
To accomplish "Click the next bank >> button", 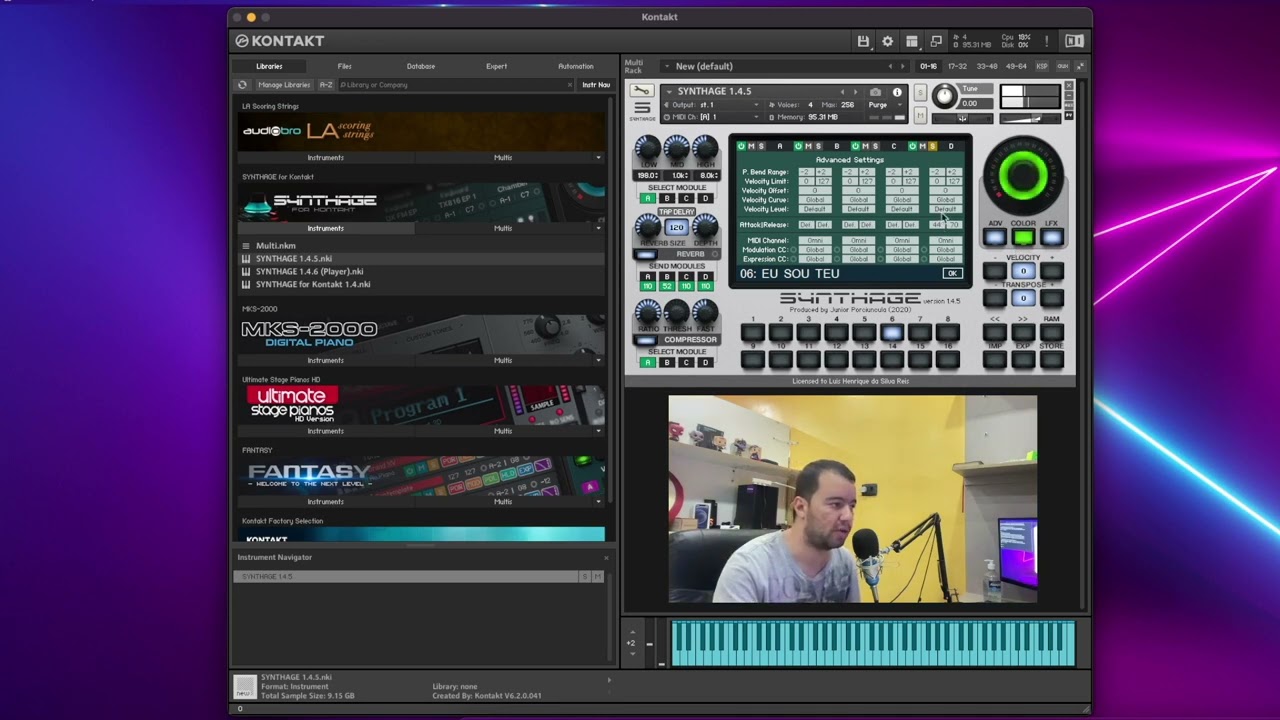I will click(1023, 333).
